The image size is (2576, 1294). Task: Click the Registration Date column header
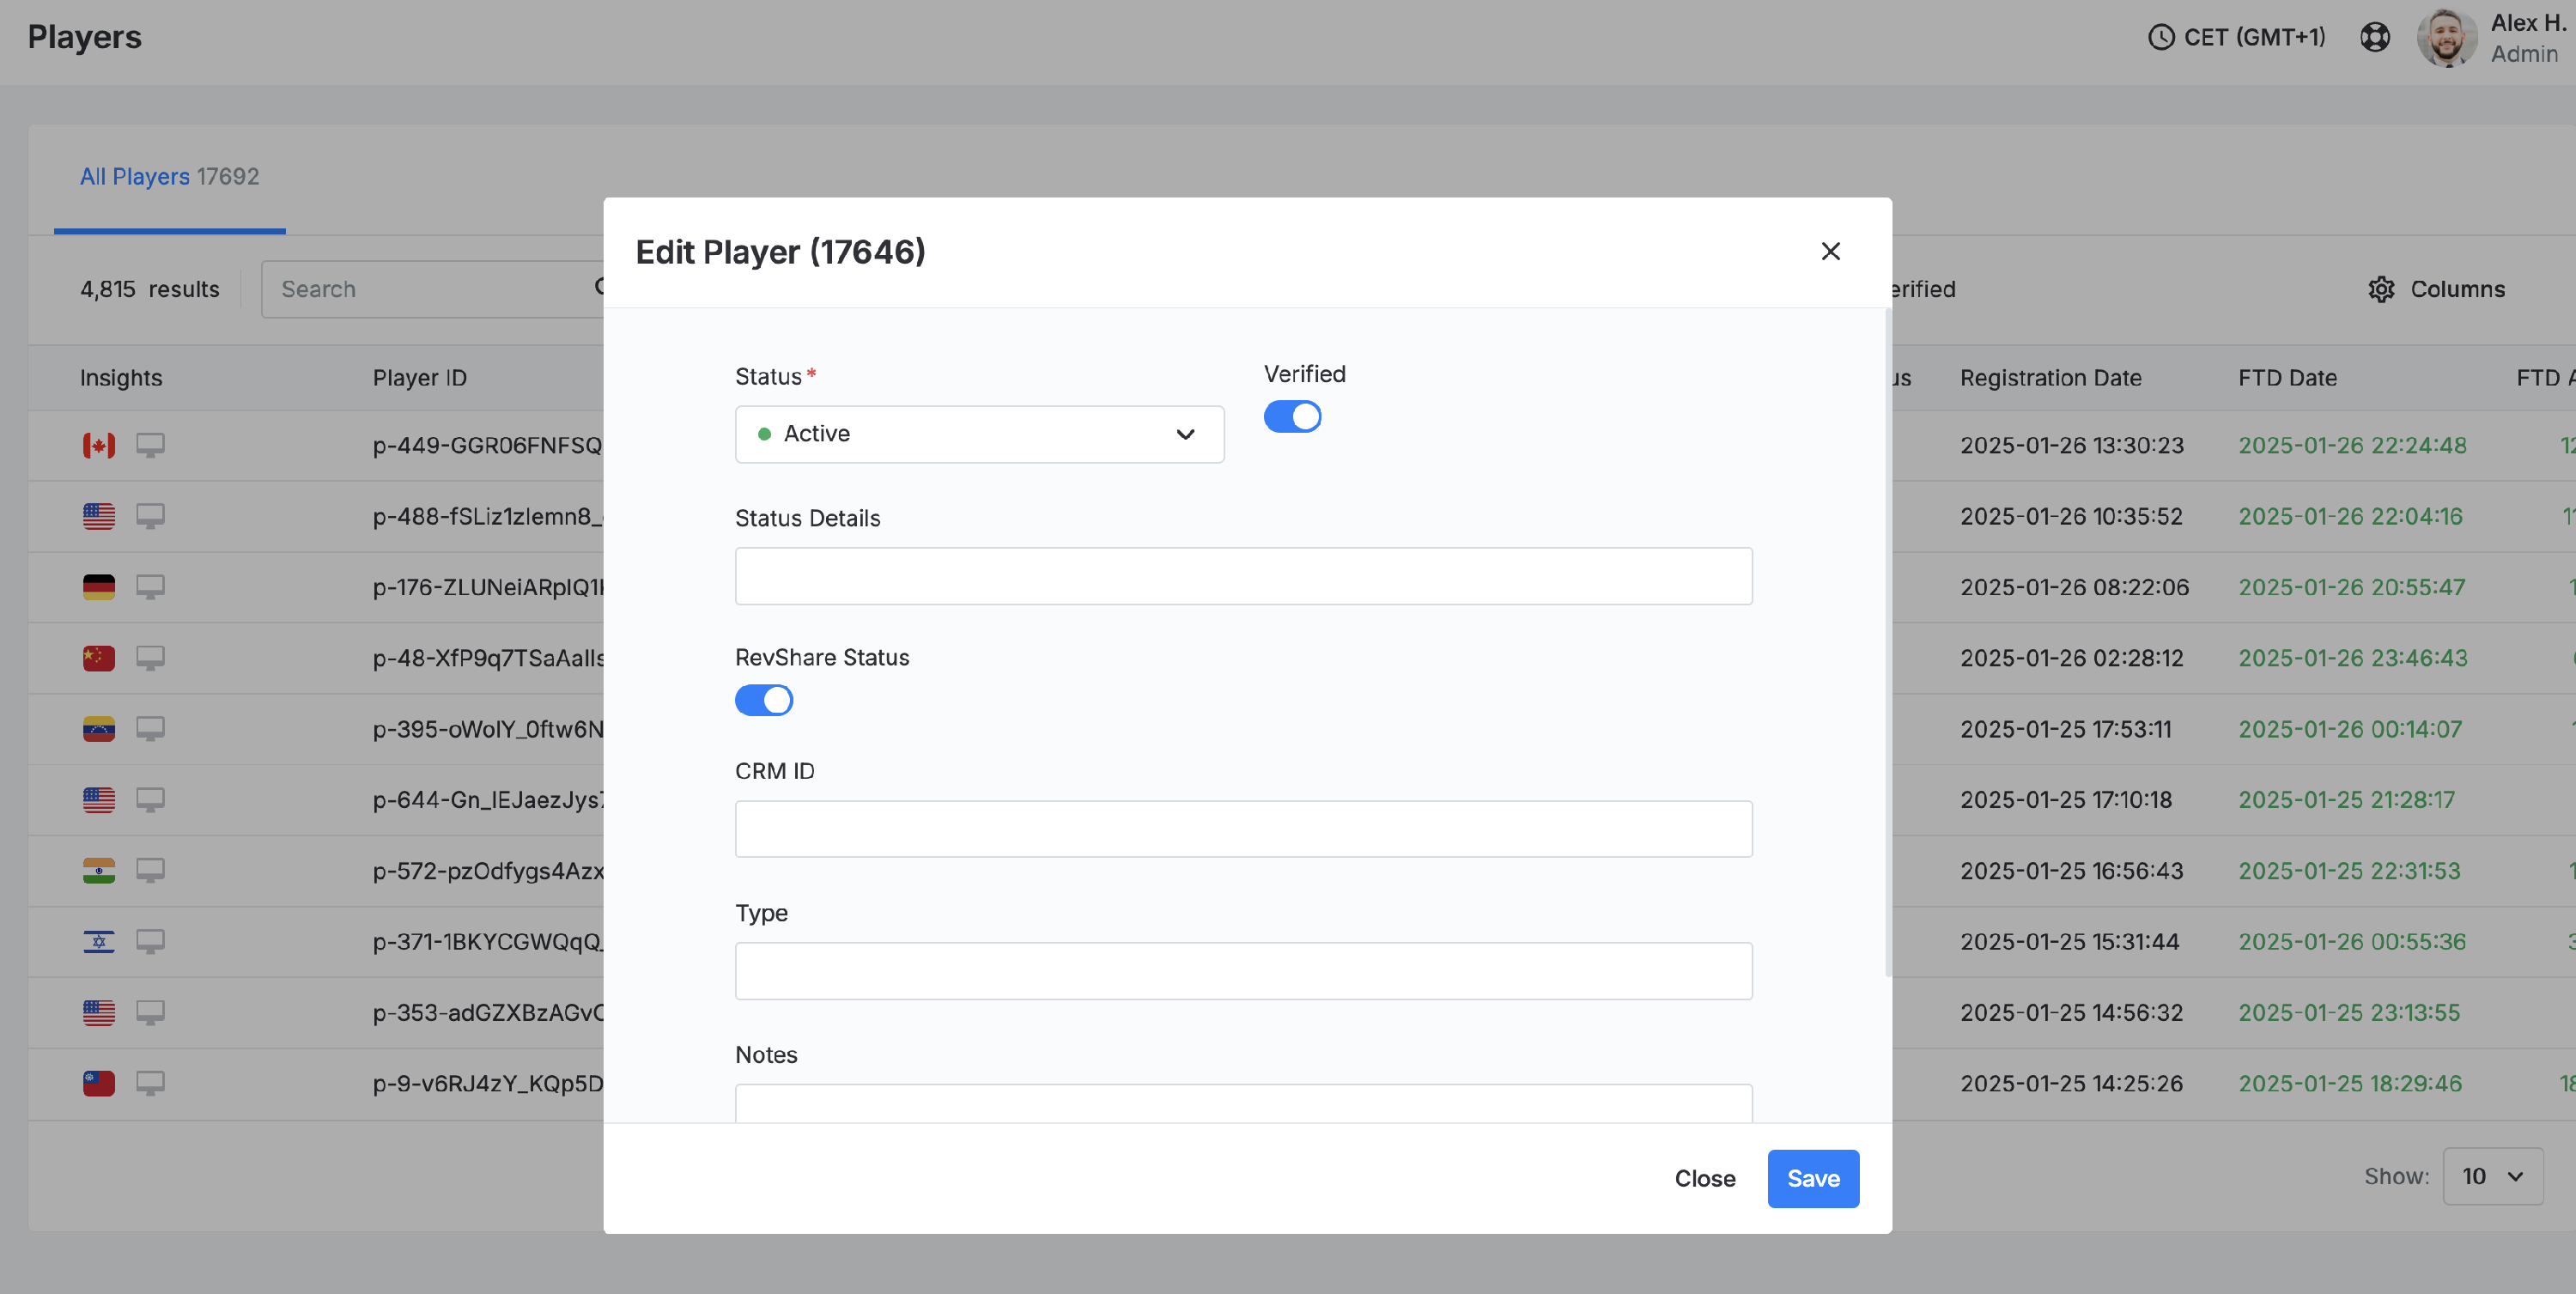2050,378
